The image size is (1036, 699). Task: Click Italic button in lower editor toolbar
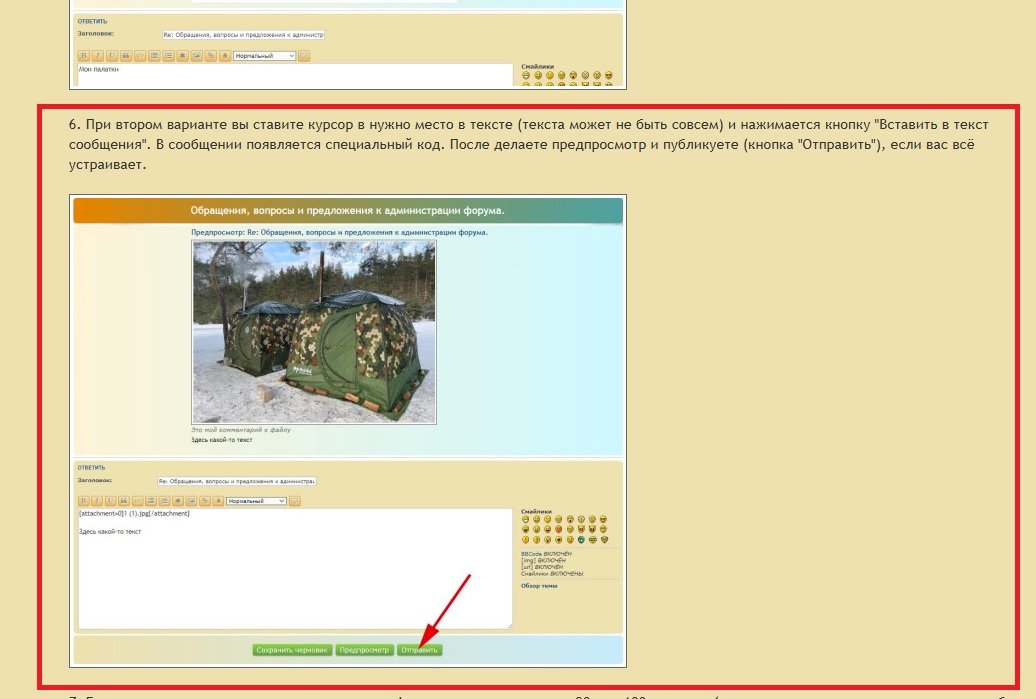tap(97, 501)
